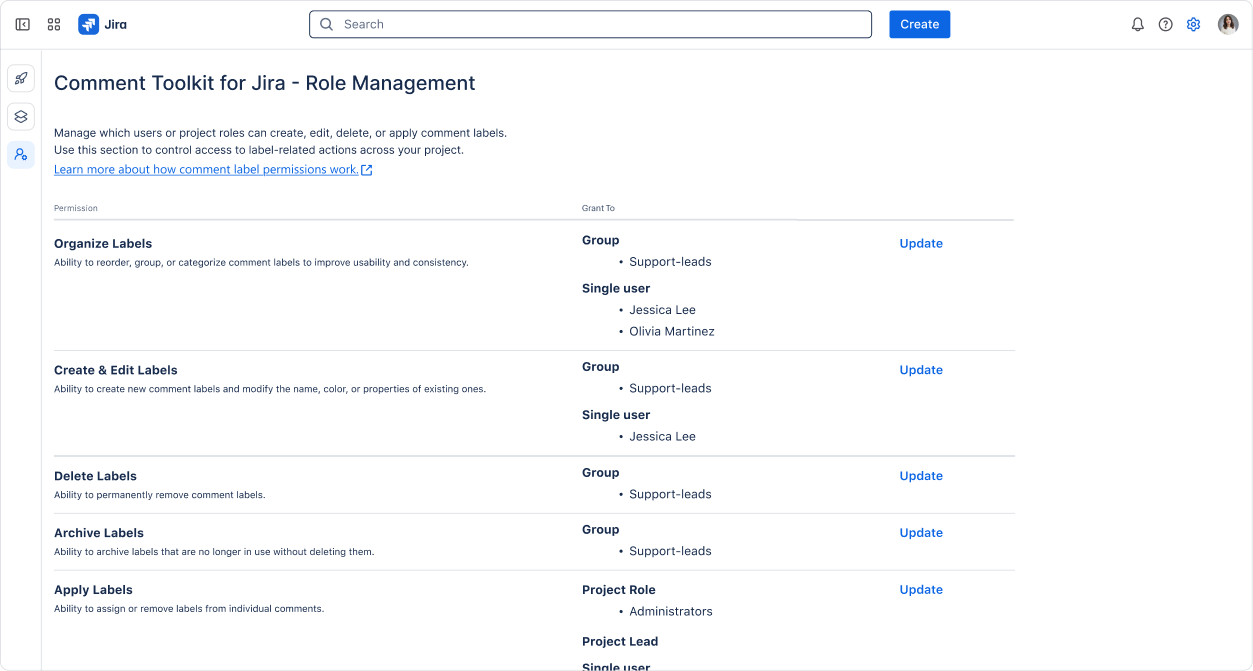The image size is (1253, 671).
Task: Click Support-leads in Delete Labels row
Action: click(670, 494)
